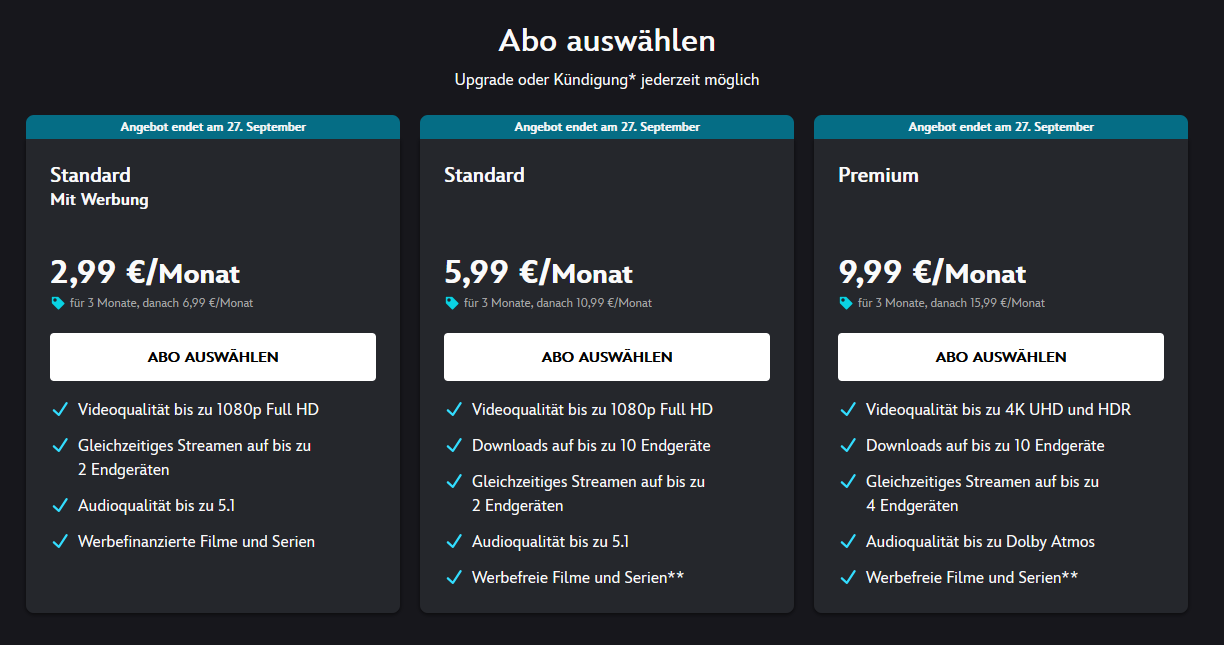Choose ABO AUSWÄHLEN on the Premium card
The width and height of the screenshot is (1224, 645).
click(1000, 357)
